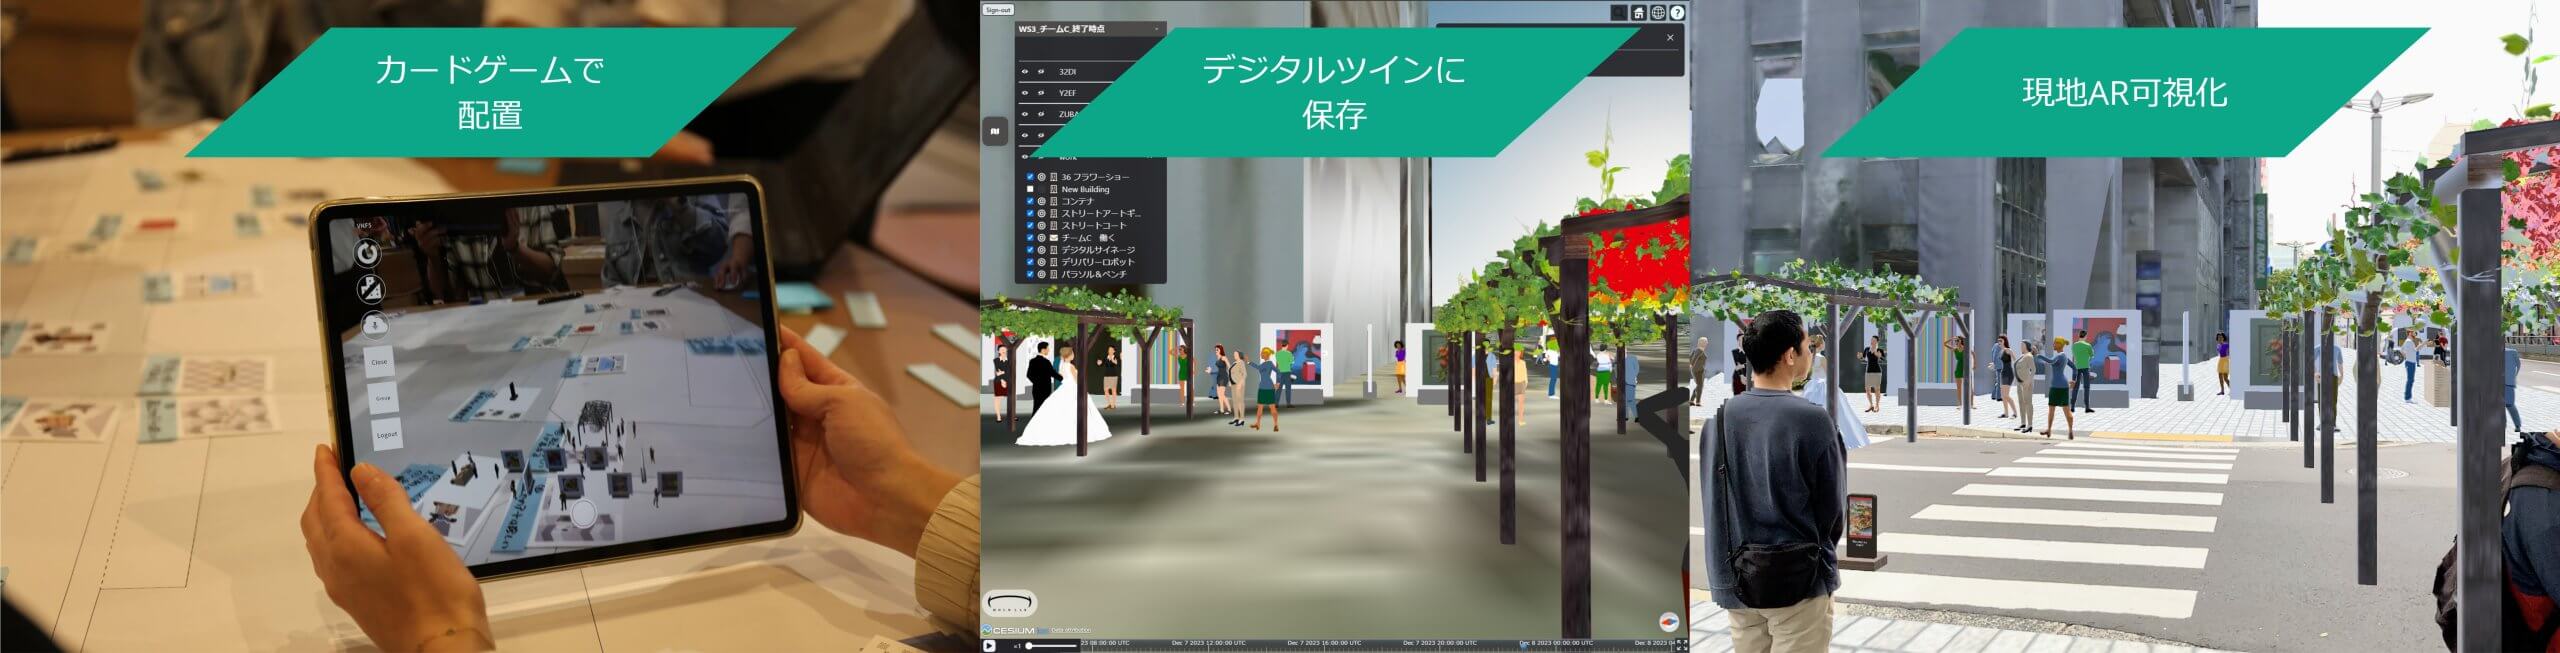
Task: Click the target icon beside パラソル&ベンチ
Action: [x=1041, y=274]
